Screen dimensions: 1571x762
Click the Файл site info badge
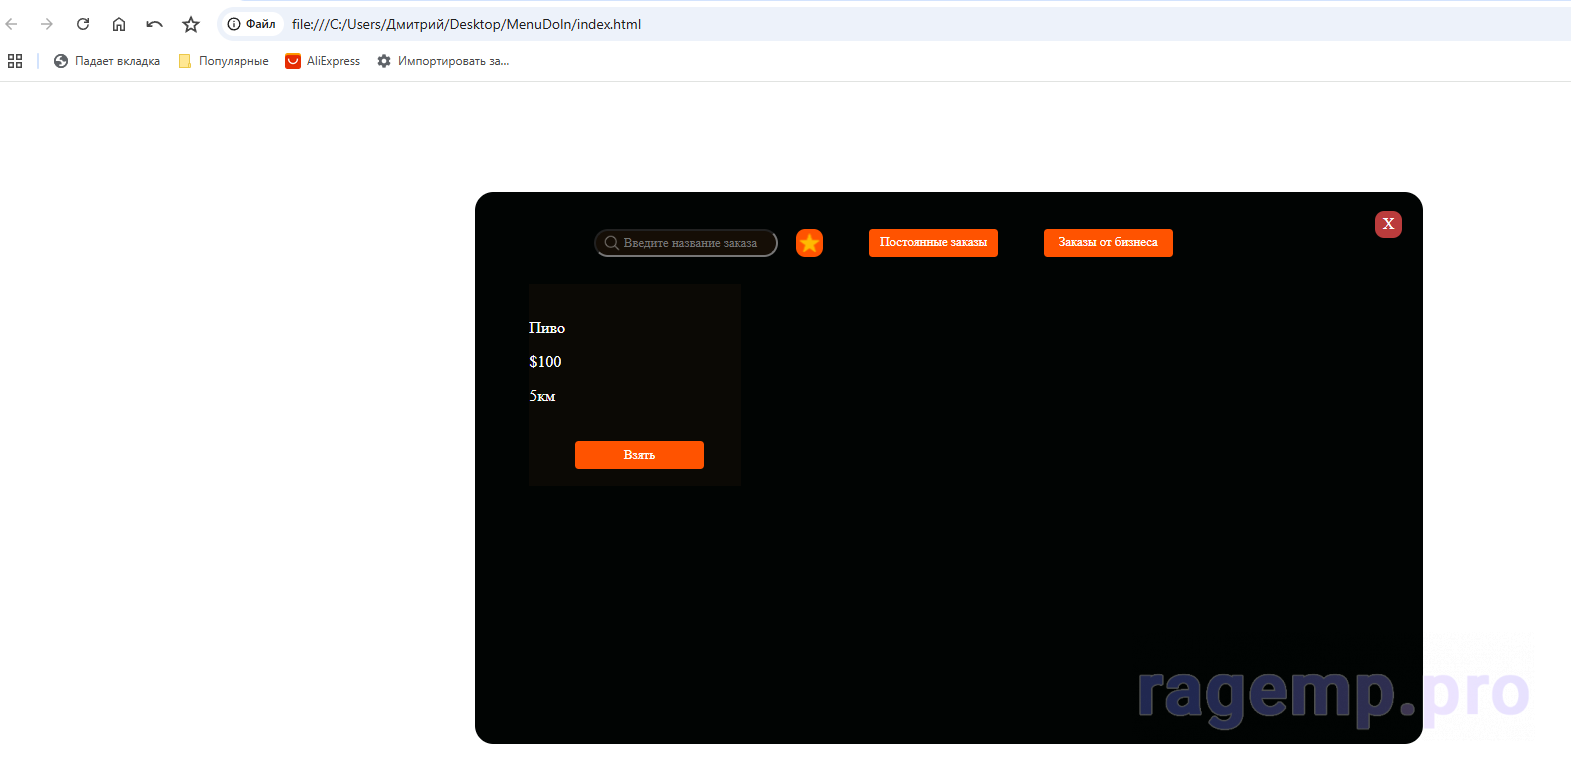(x=252, y=24)
